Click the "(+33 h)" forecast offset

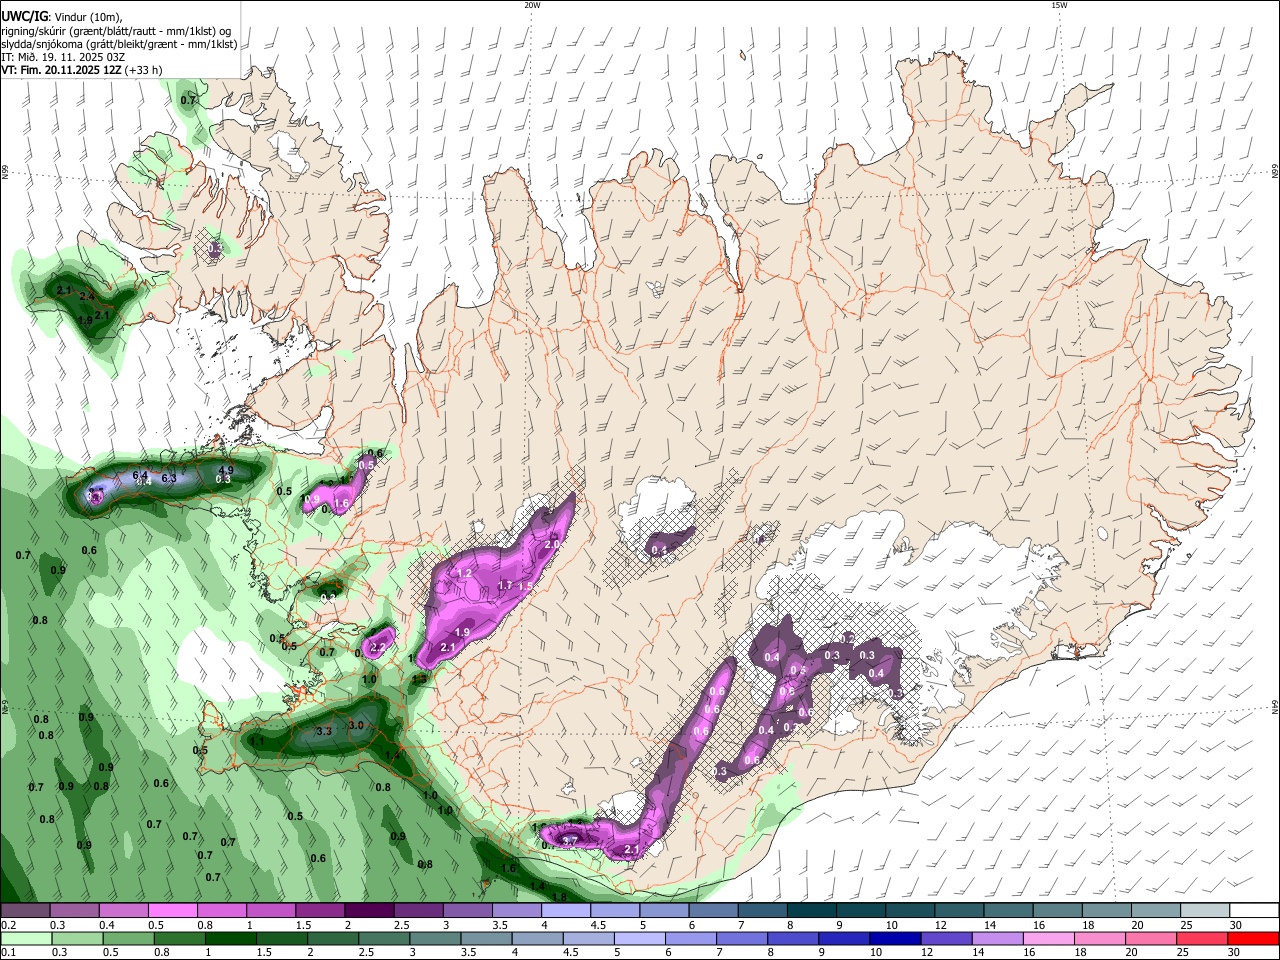[144, 70]
